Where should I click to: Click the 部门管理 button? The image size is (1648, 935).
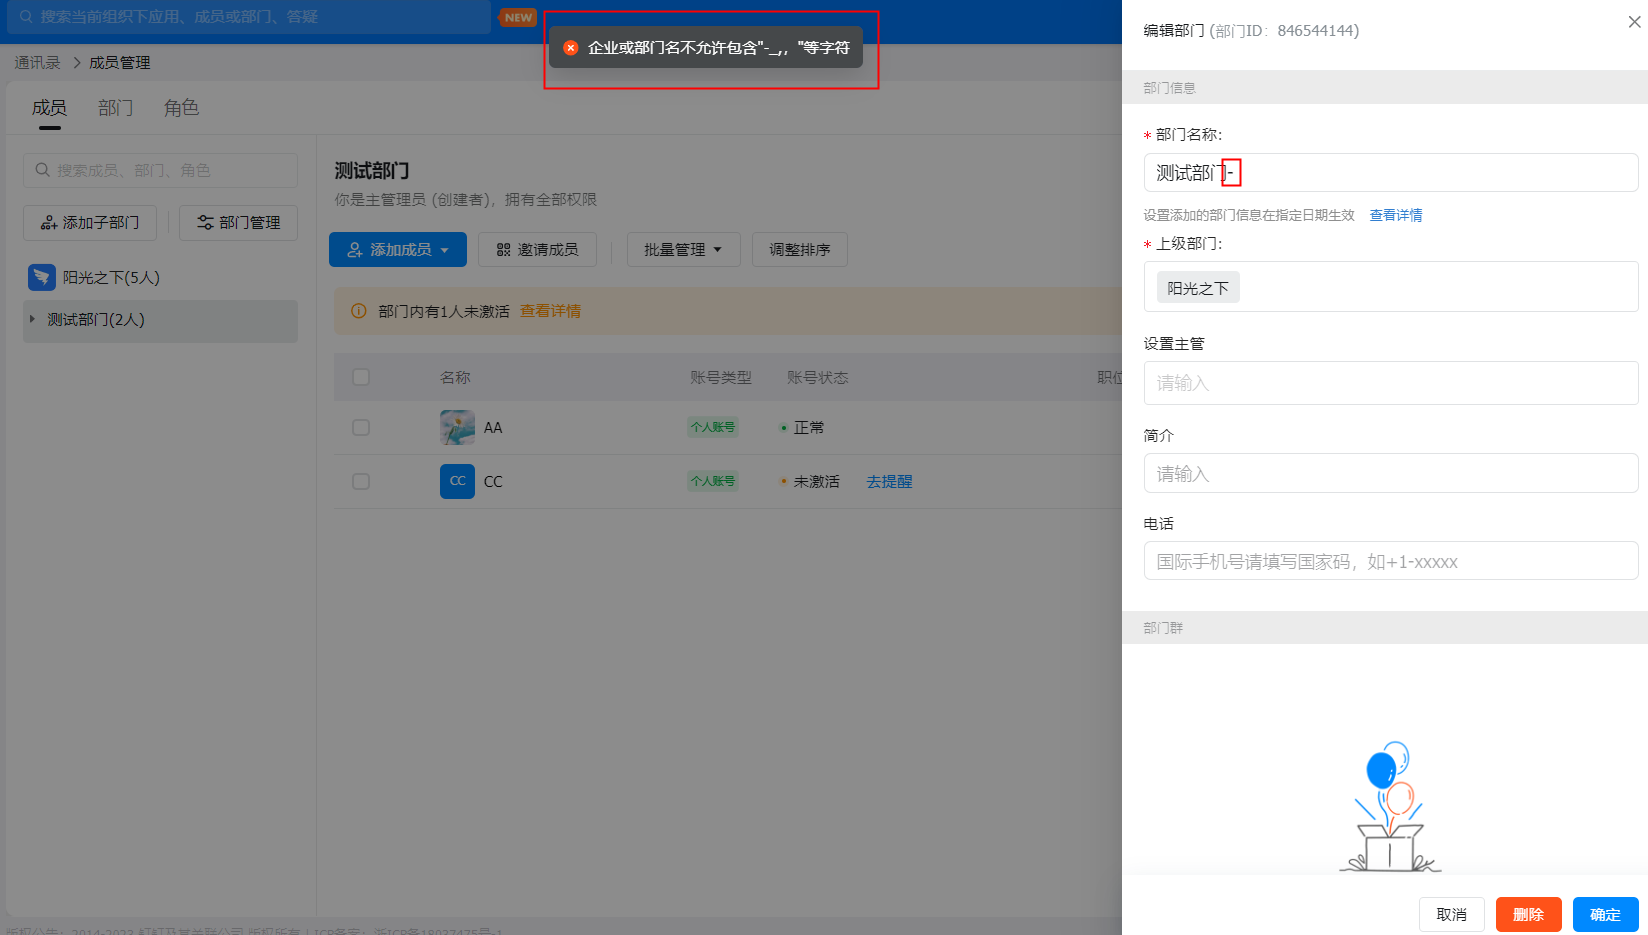tap(238, 222)
